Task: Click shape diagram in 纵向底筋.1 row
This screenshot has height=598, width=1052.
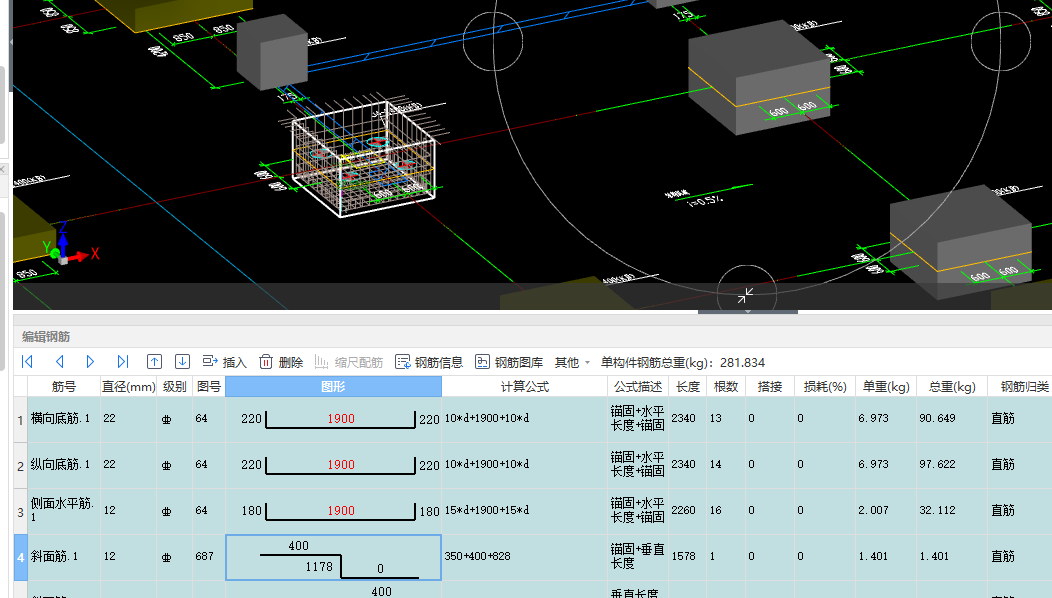Action: click(x=333, y=466)
